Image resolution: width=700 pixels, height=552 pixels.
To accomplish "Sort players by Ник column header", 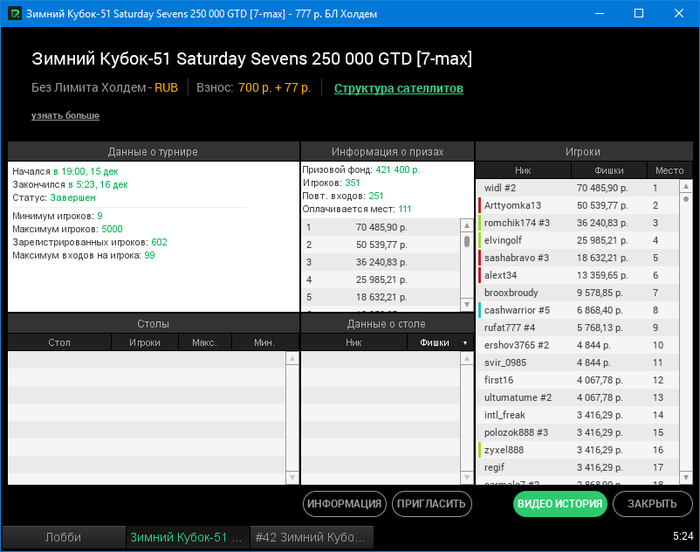I will tap(523, 171).
